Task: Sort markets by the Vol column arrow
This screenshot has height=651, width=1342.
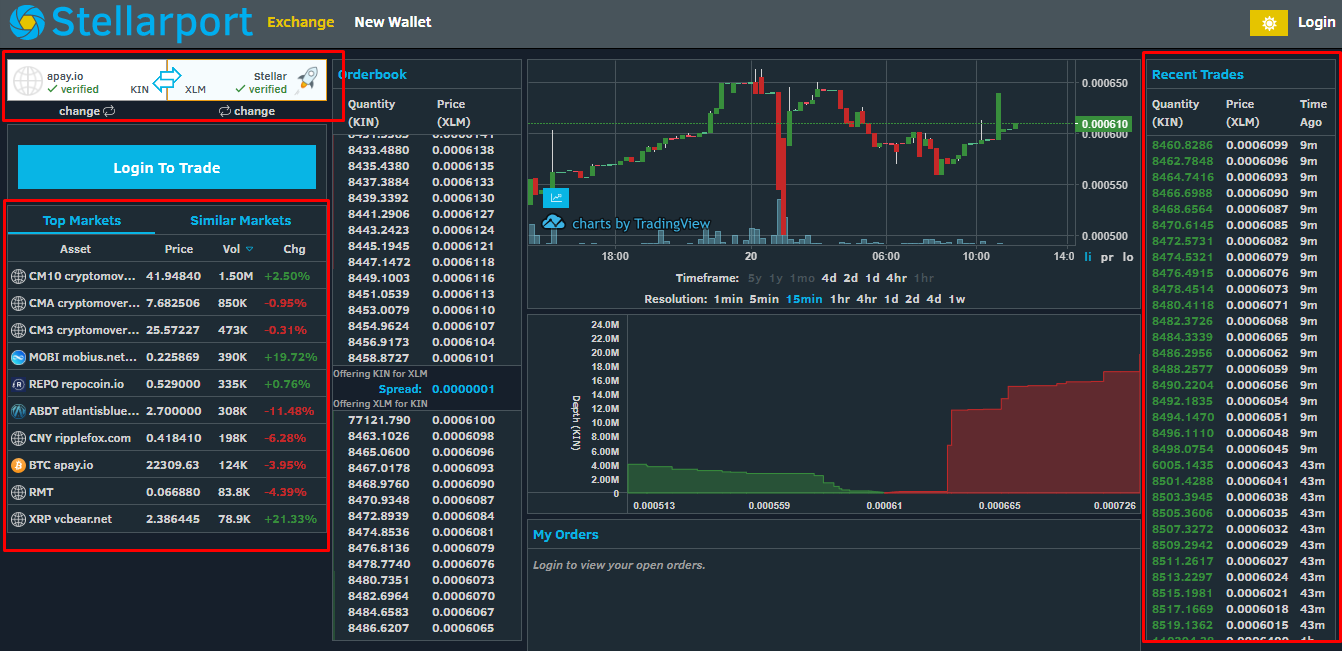Action: [x=250, y=249]
